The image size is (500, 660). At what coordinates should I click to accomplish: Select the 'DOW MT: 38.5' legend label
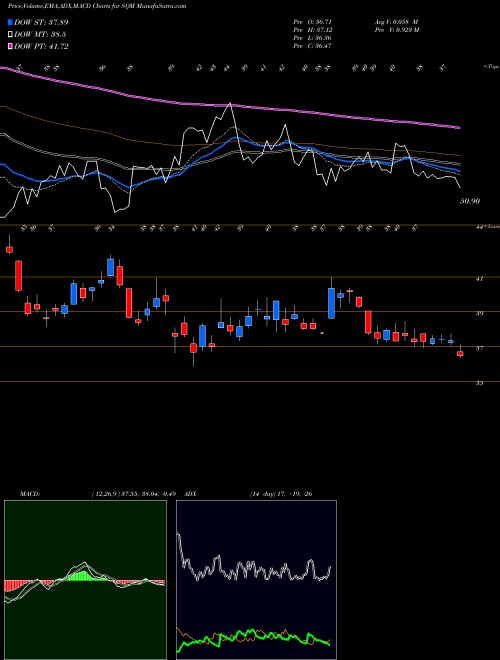pyautogui.click(x=40, y=35)
